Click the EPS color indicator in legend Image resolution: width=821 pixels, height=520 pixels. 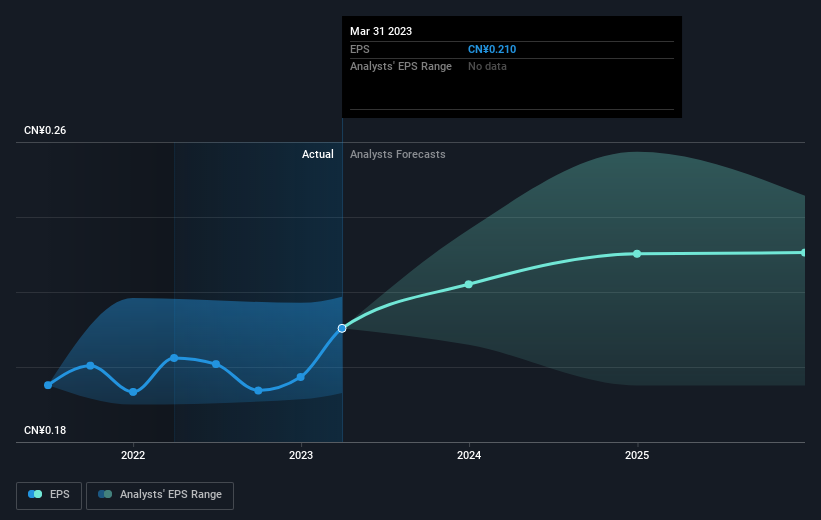pos(35,494)
